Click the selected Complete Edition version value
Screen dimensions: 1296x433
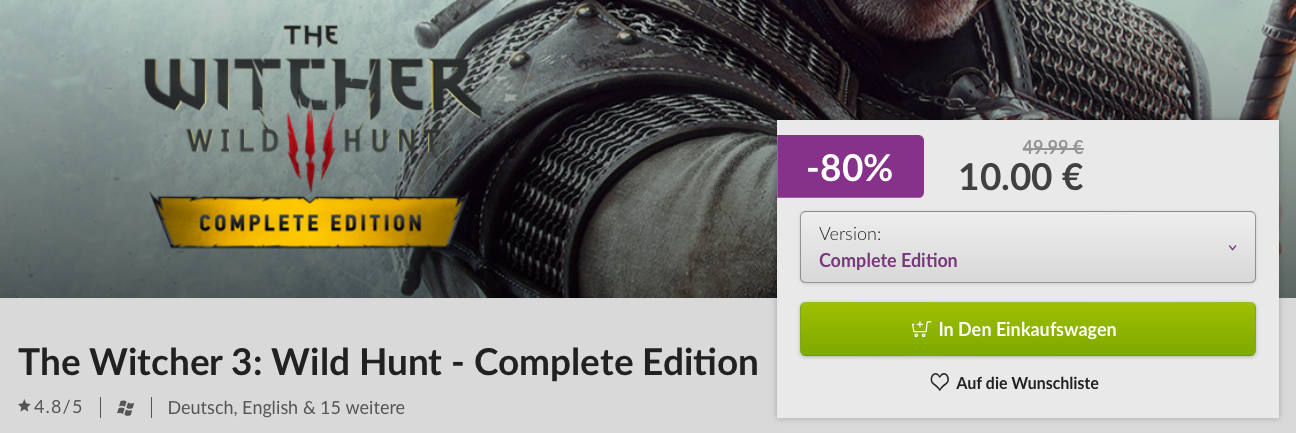click(888, 261)
